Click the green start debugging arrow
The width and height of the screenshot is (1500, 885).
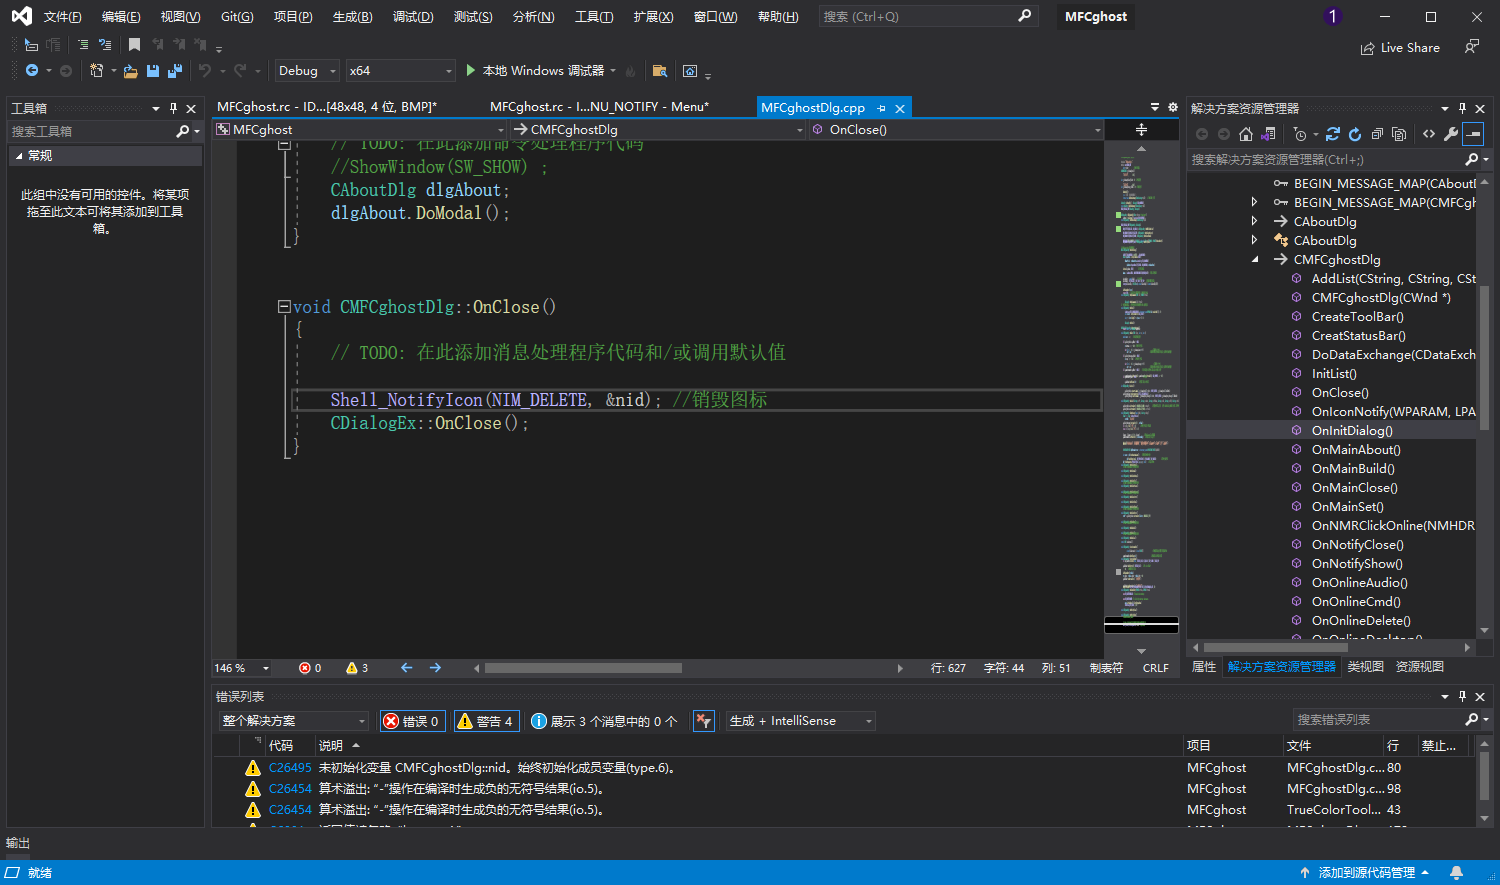[470, 71]
